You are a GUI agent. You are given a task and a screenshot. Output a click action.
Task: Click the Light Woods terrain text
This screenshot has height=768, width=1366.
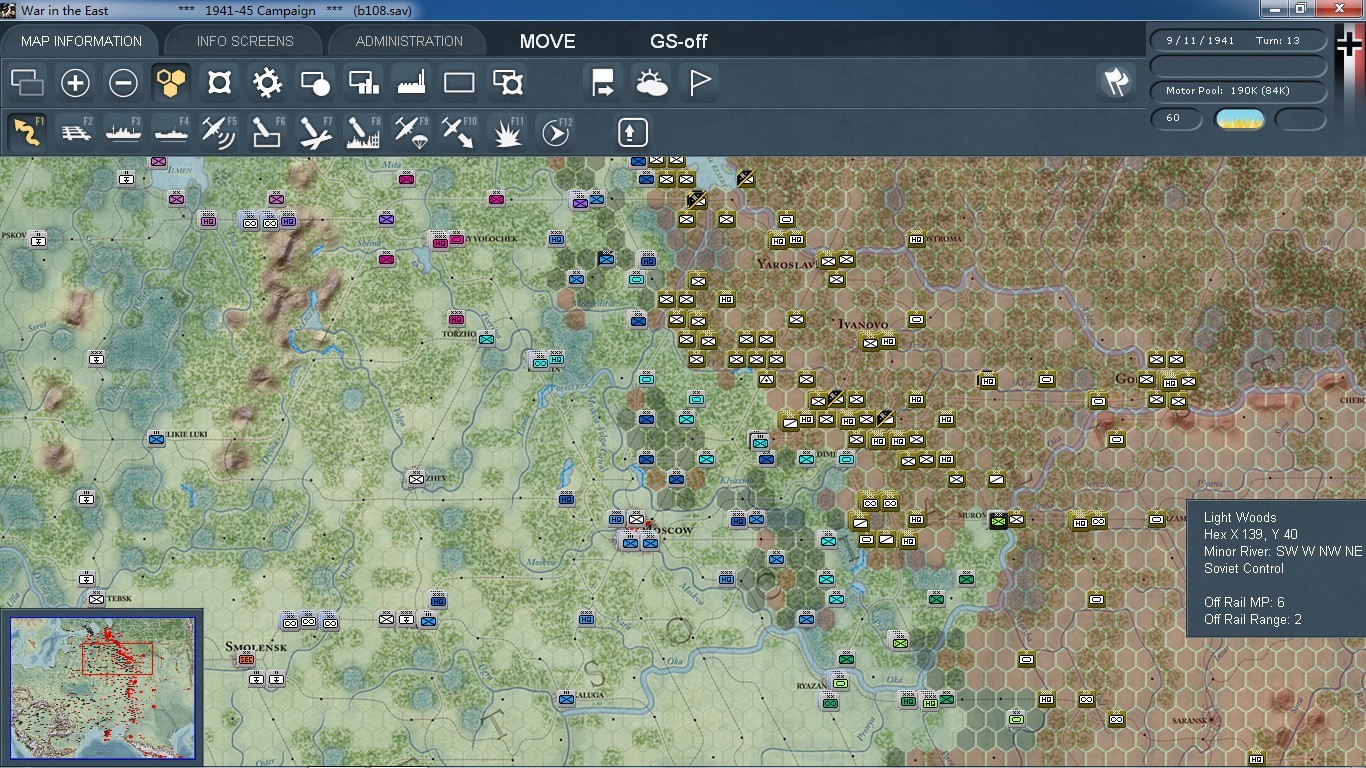[1240, 517]
